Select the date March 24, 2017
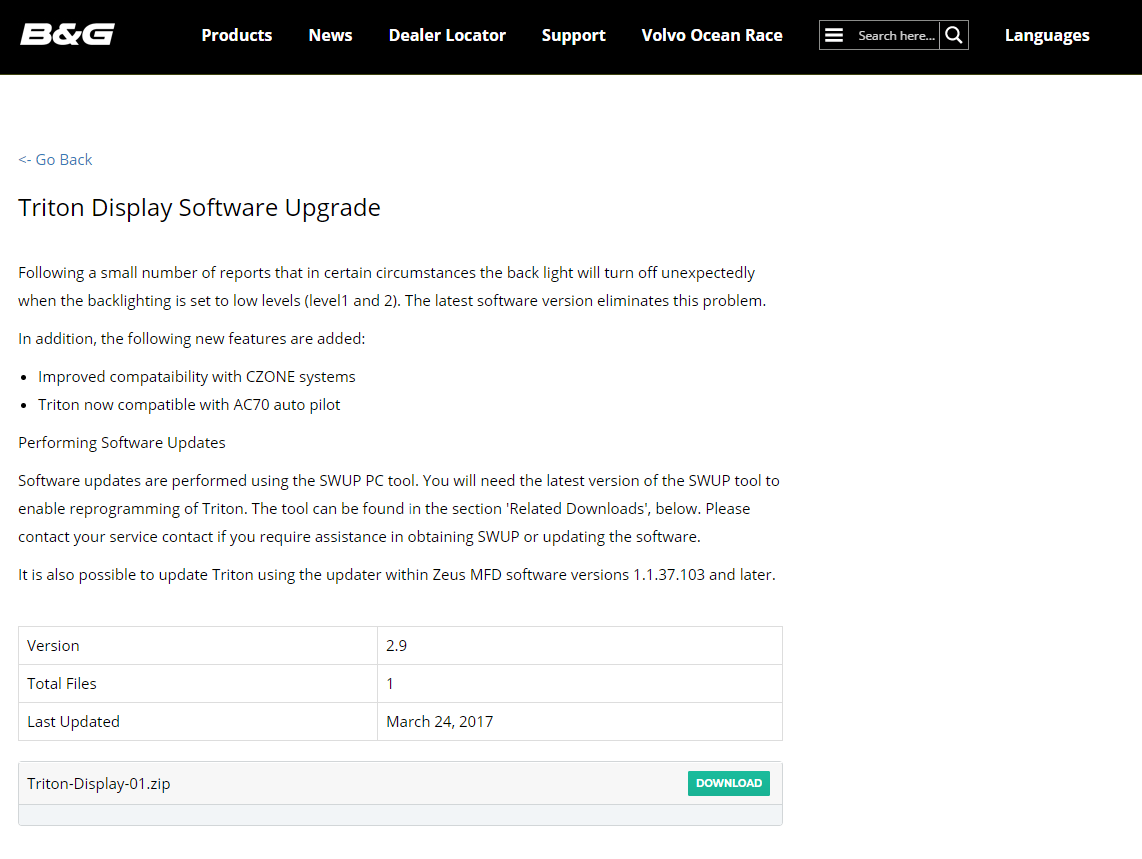The image size is (1142, 859). [x=439, y=721]
